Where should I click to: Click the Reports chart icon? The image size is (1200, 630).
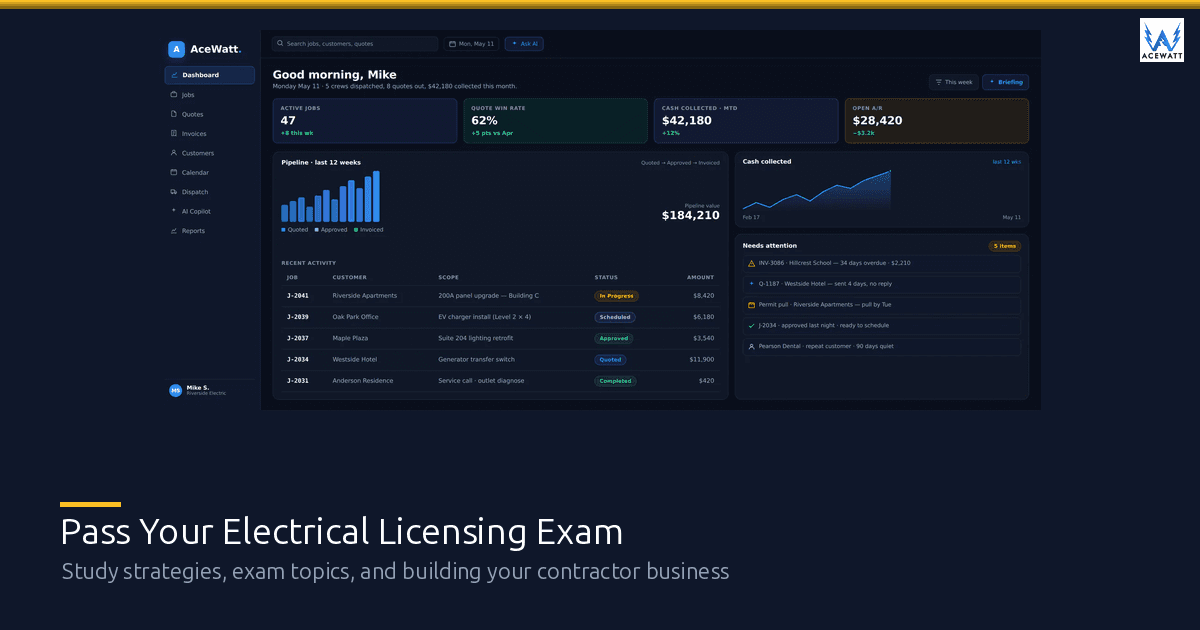[x=174, y=231]
